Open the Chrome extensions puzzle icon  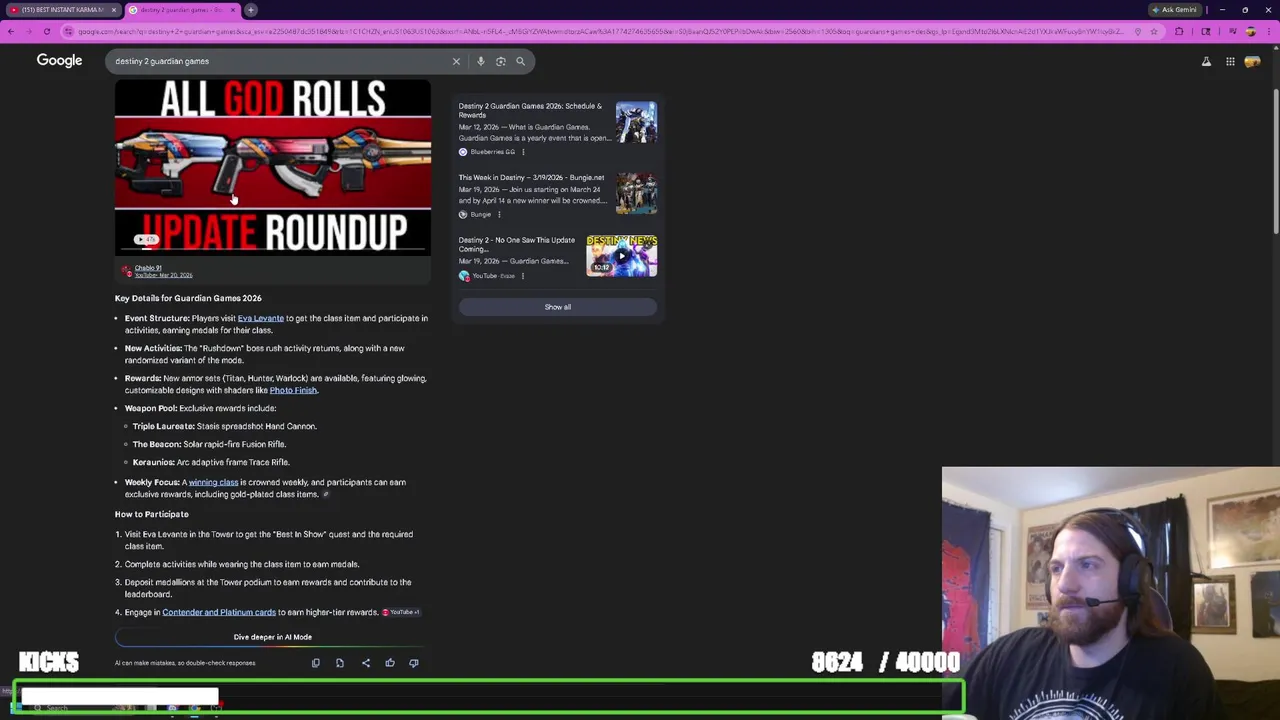coord(1179,31)
